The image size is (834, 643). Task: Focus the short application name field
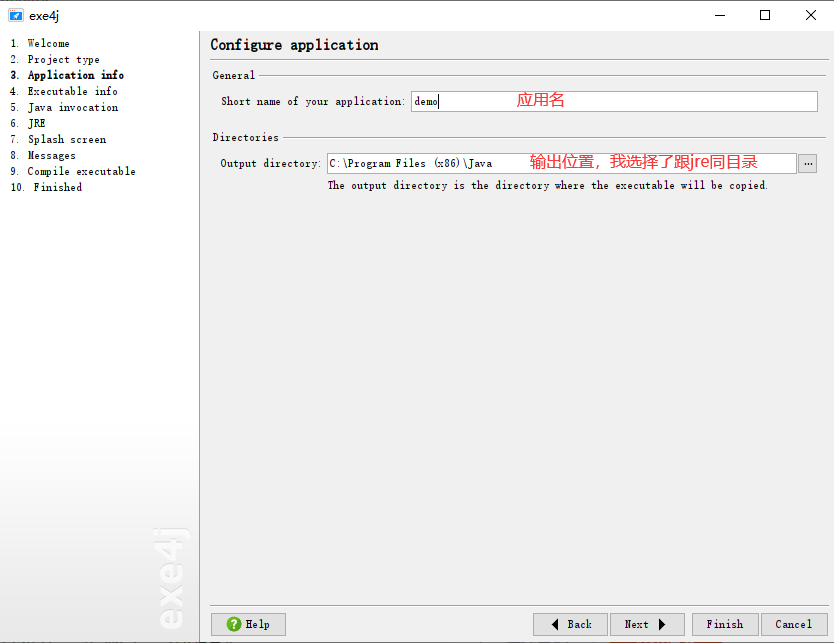[614, 101]
